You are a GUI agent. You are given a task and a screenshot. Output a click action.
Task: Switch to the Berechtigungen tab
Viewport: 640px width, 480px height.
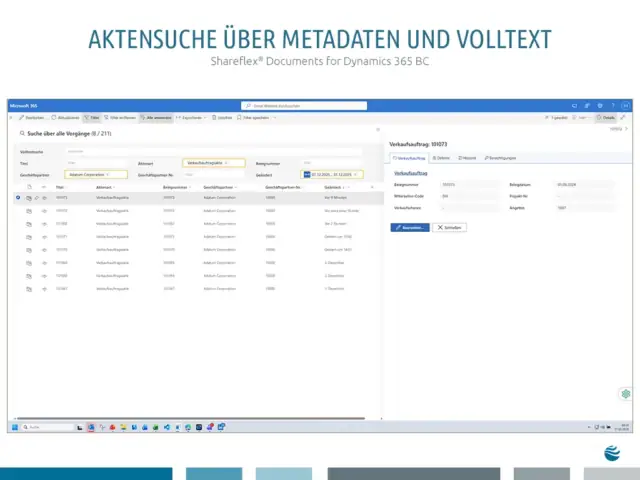pos(500,158)
